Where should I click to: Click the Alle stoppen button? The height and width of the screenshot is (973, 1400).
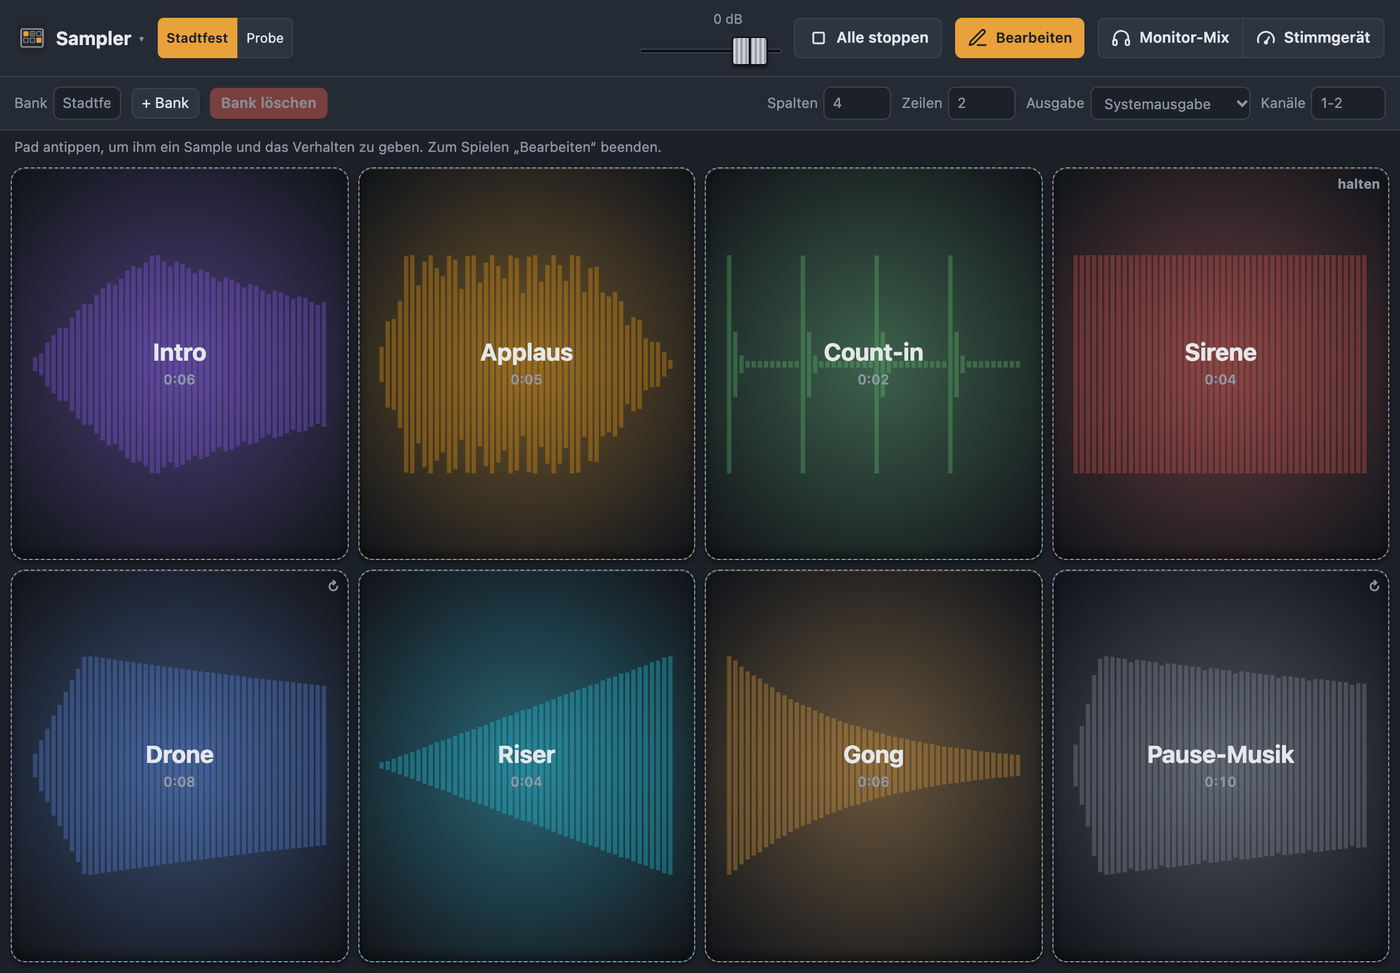point(868,38)
